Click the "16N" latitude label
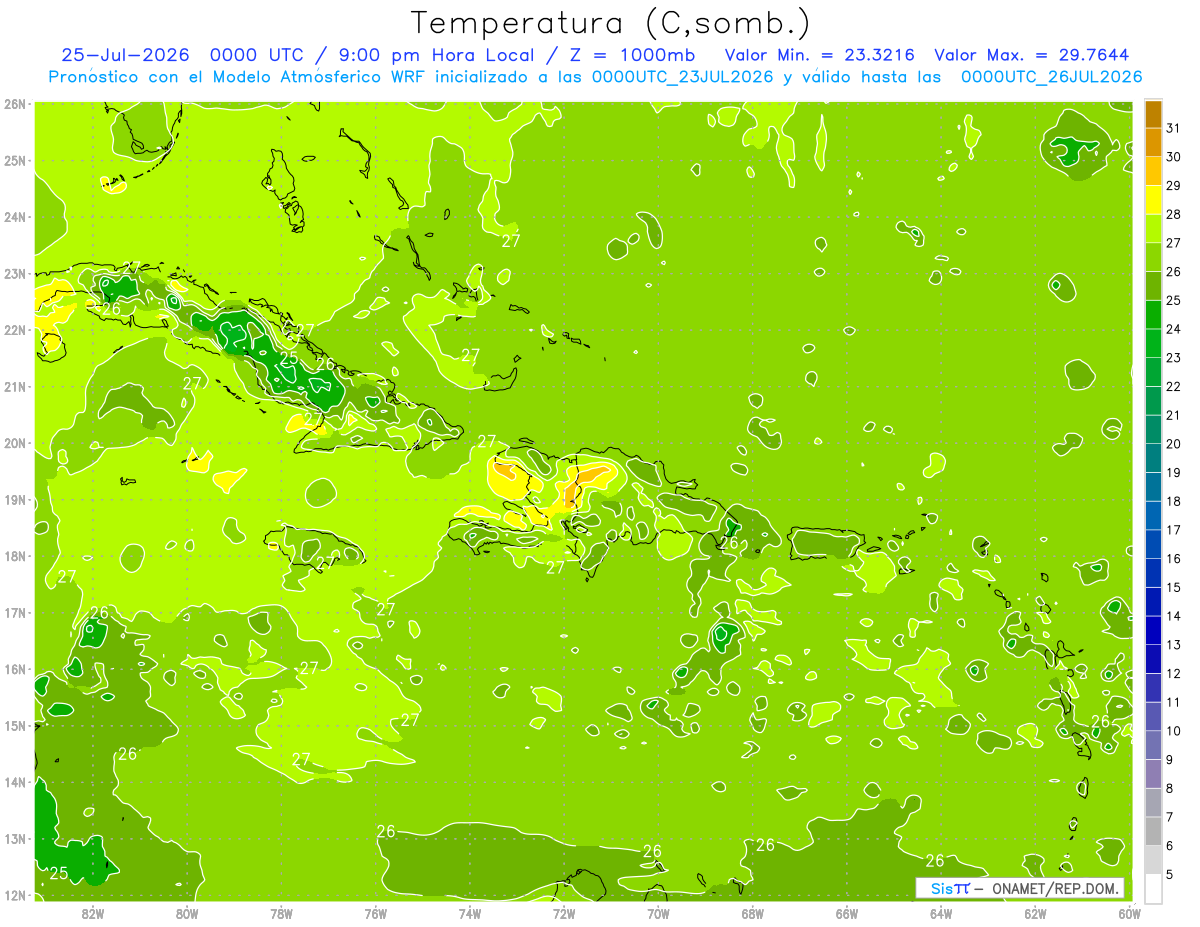The height and width of the screenshot is (927, 1200). [x=14, y=669]
